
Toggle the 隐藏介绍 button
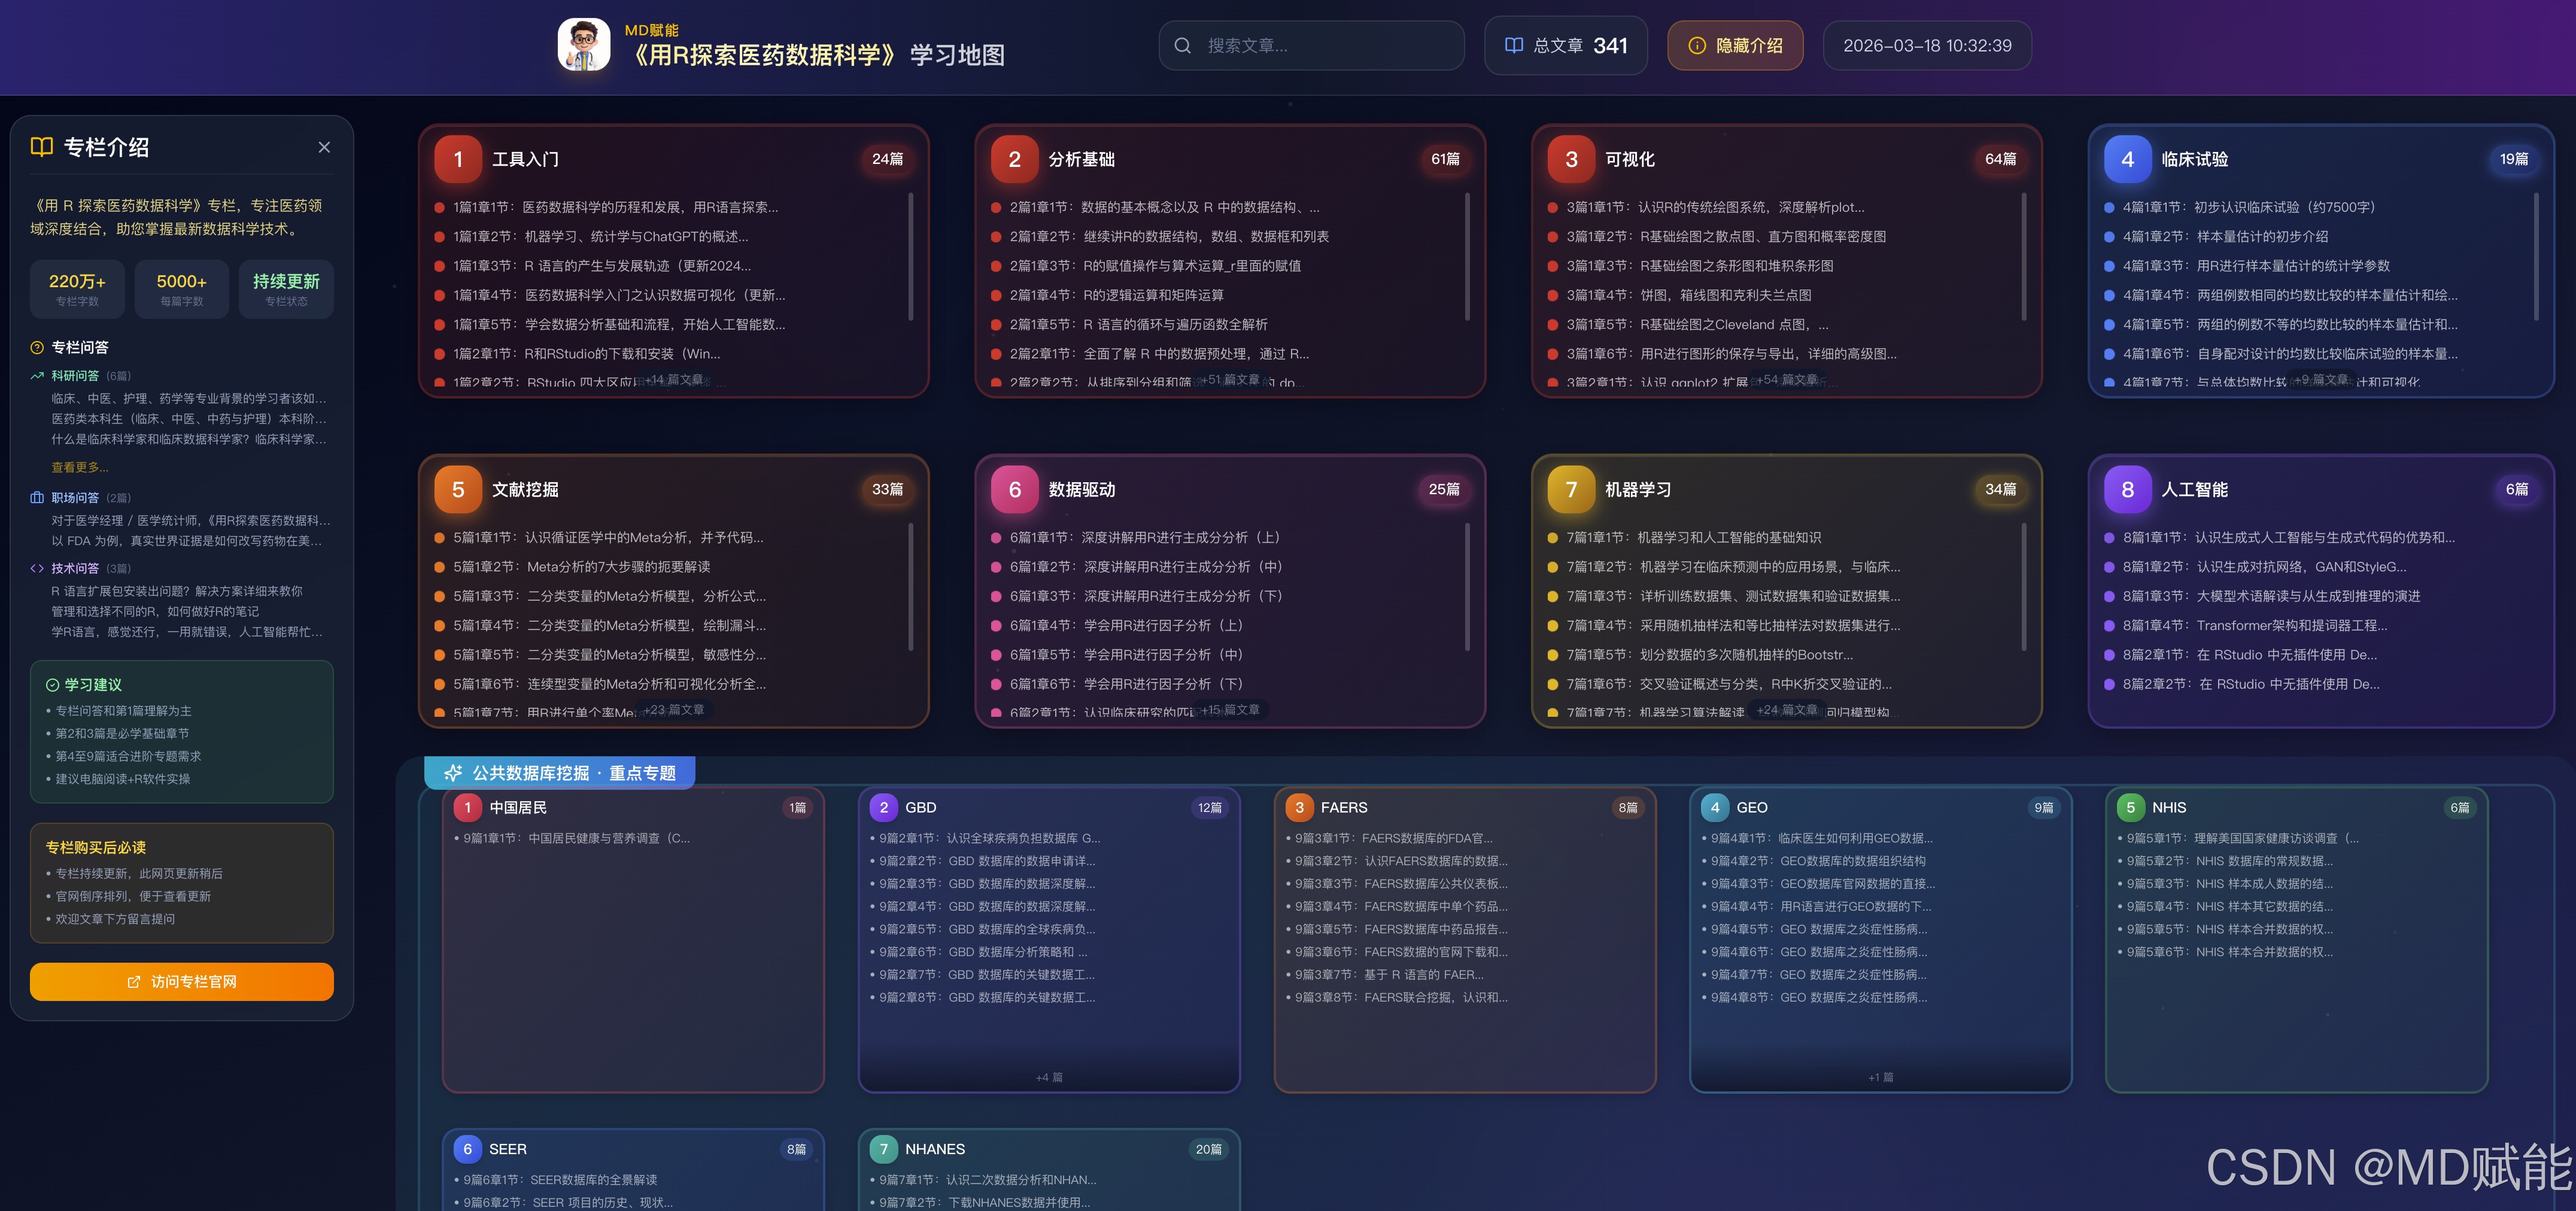point(1735,46)
